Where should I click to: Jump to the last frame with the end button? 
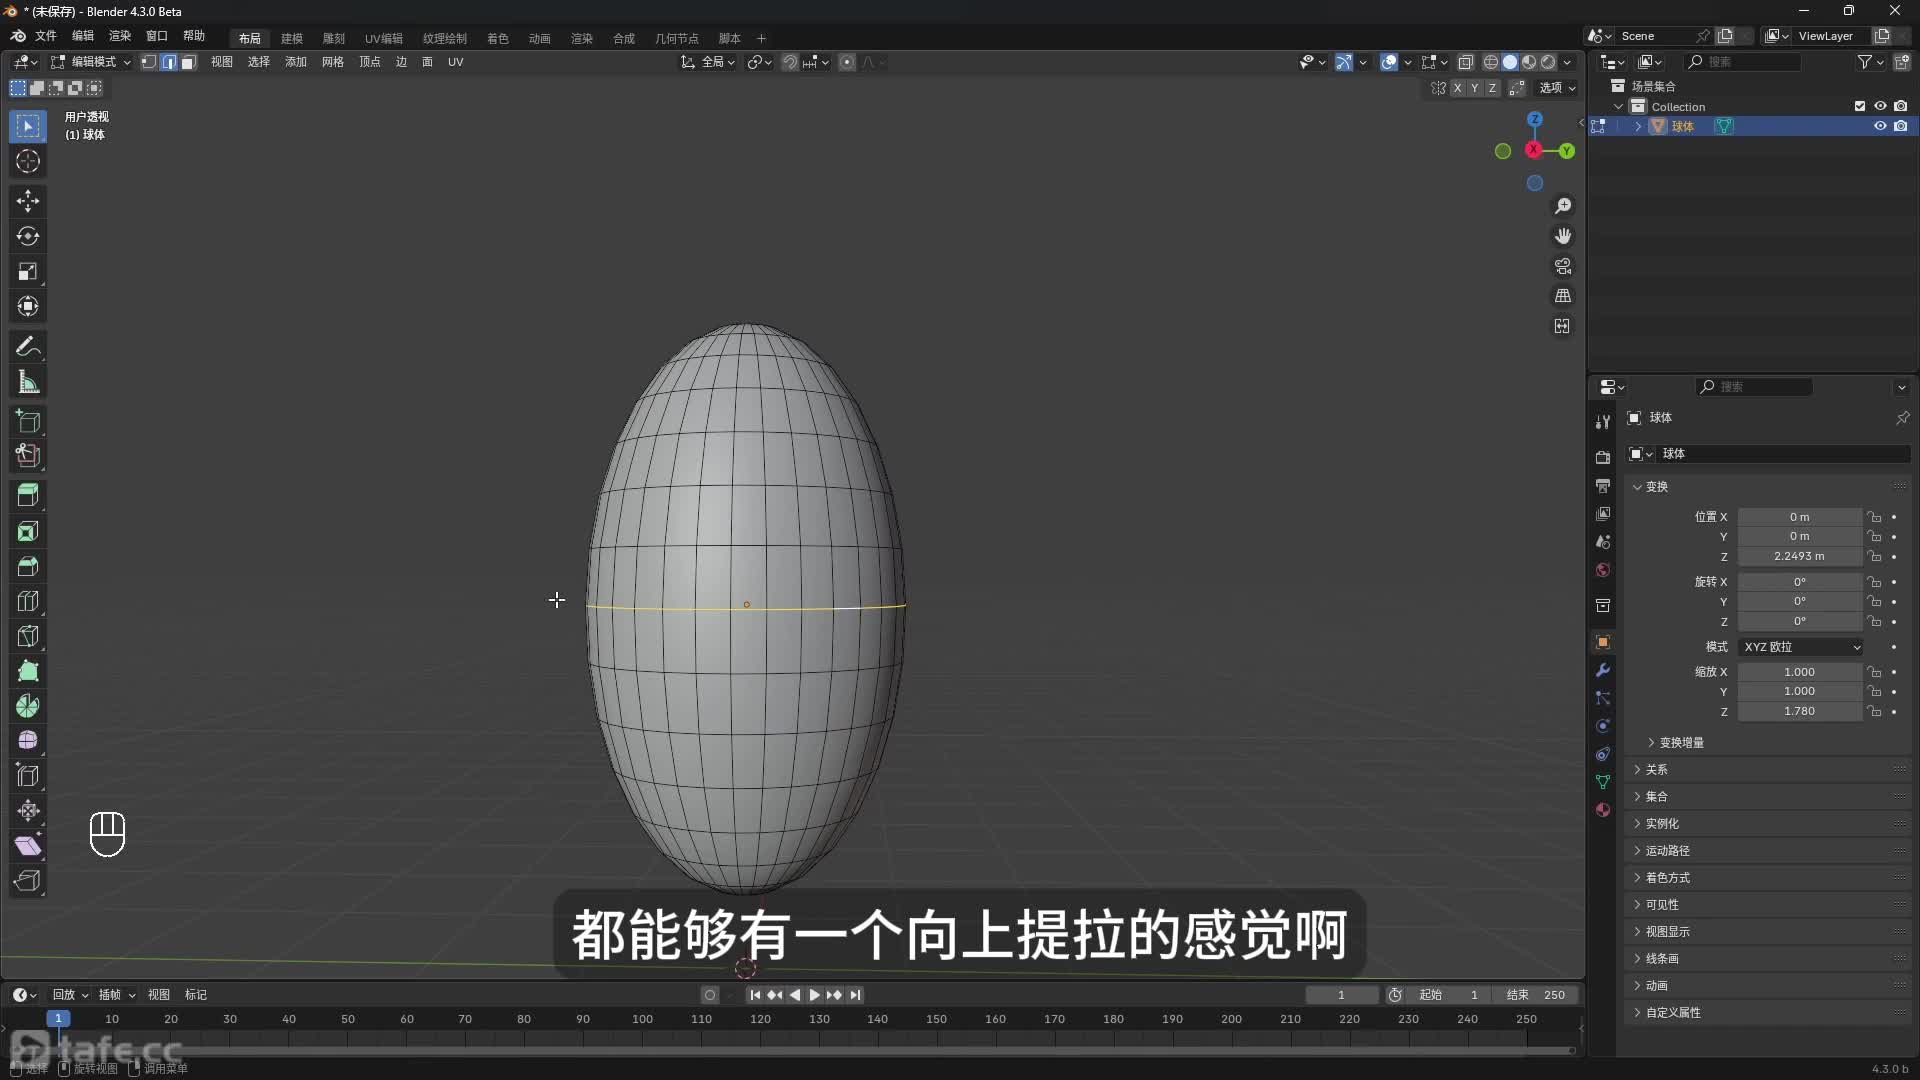(856, 994)
